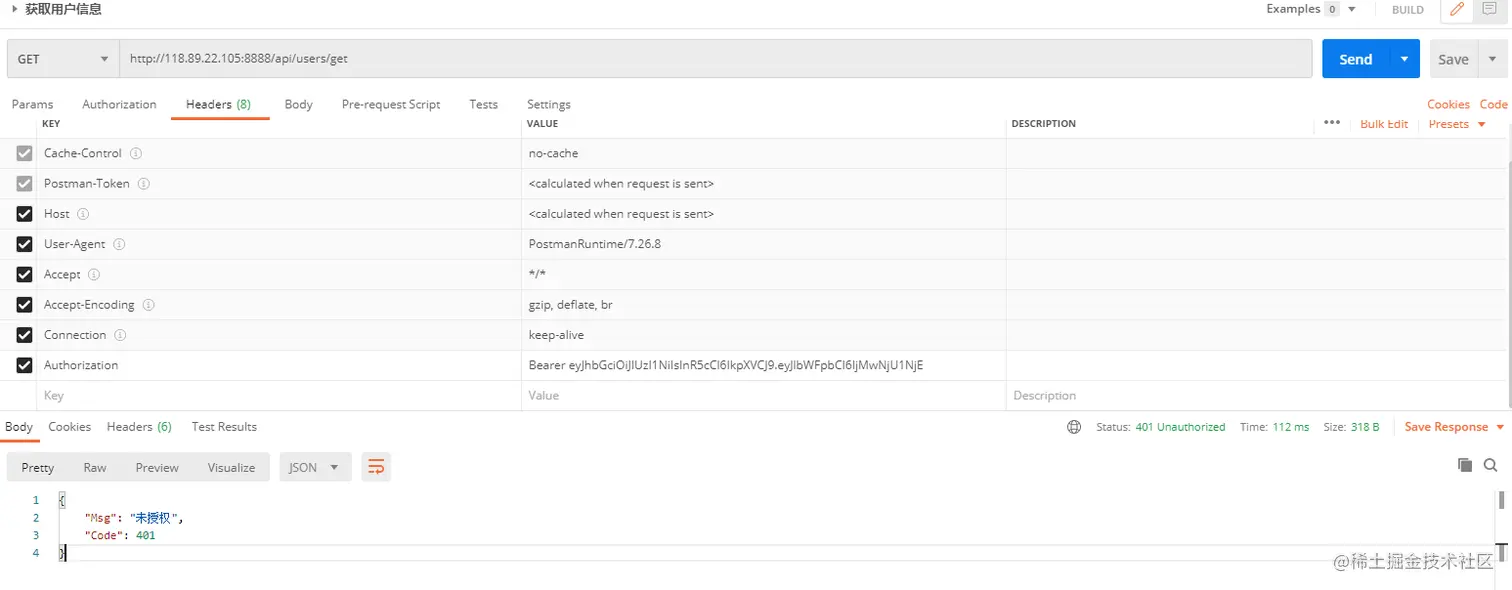
Task: Uncheck the Host header checkbox
Action: pyautogui.click(x=25, y=214)
